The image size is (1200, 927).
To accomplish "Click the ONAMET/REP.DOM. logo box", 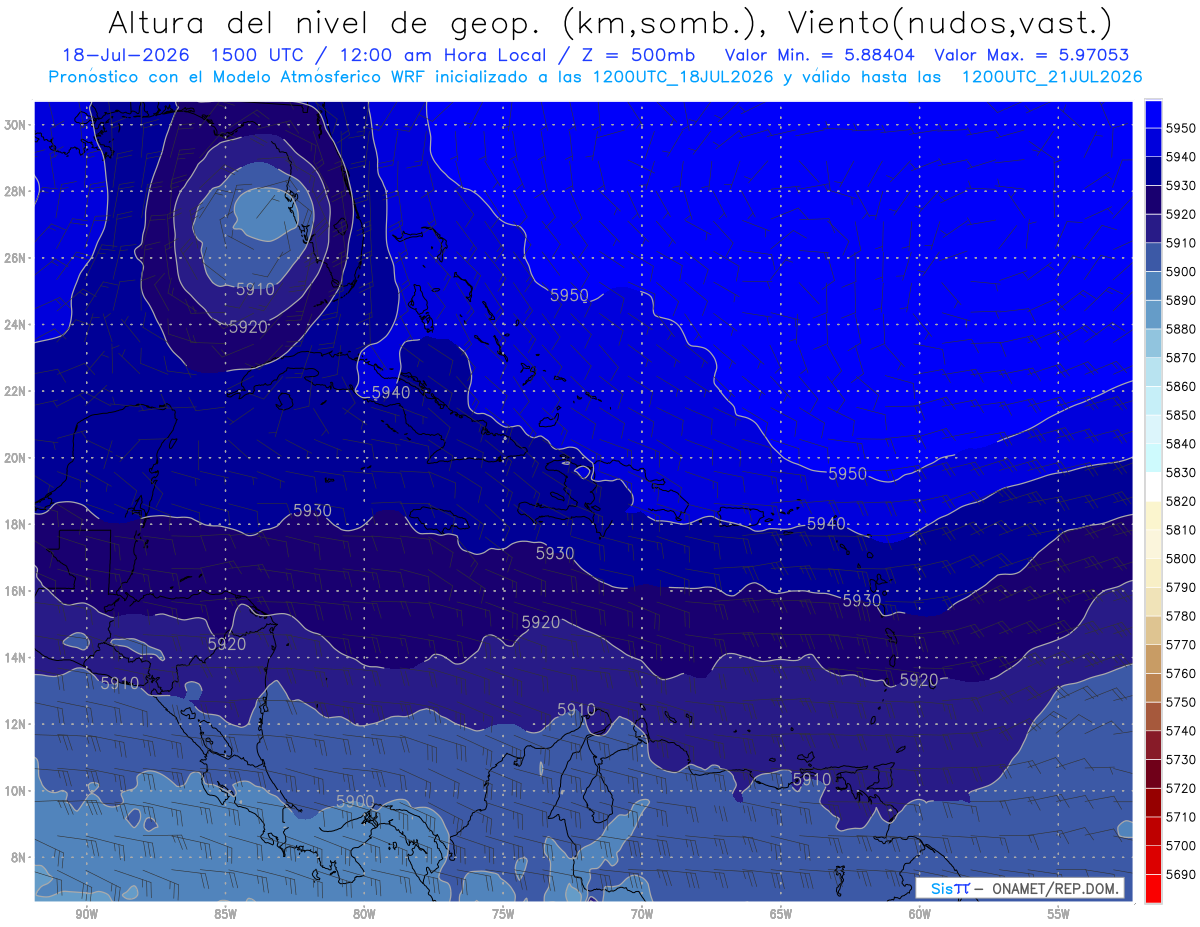I will pos(1020,888).
